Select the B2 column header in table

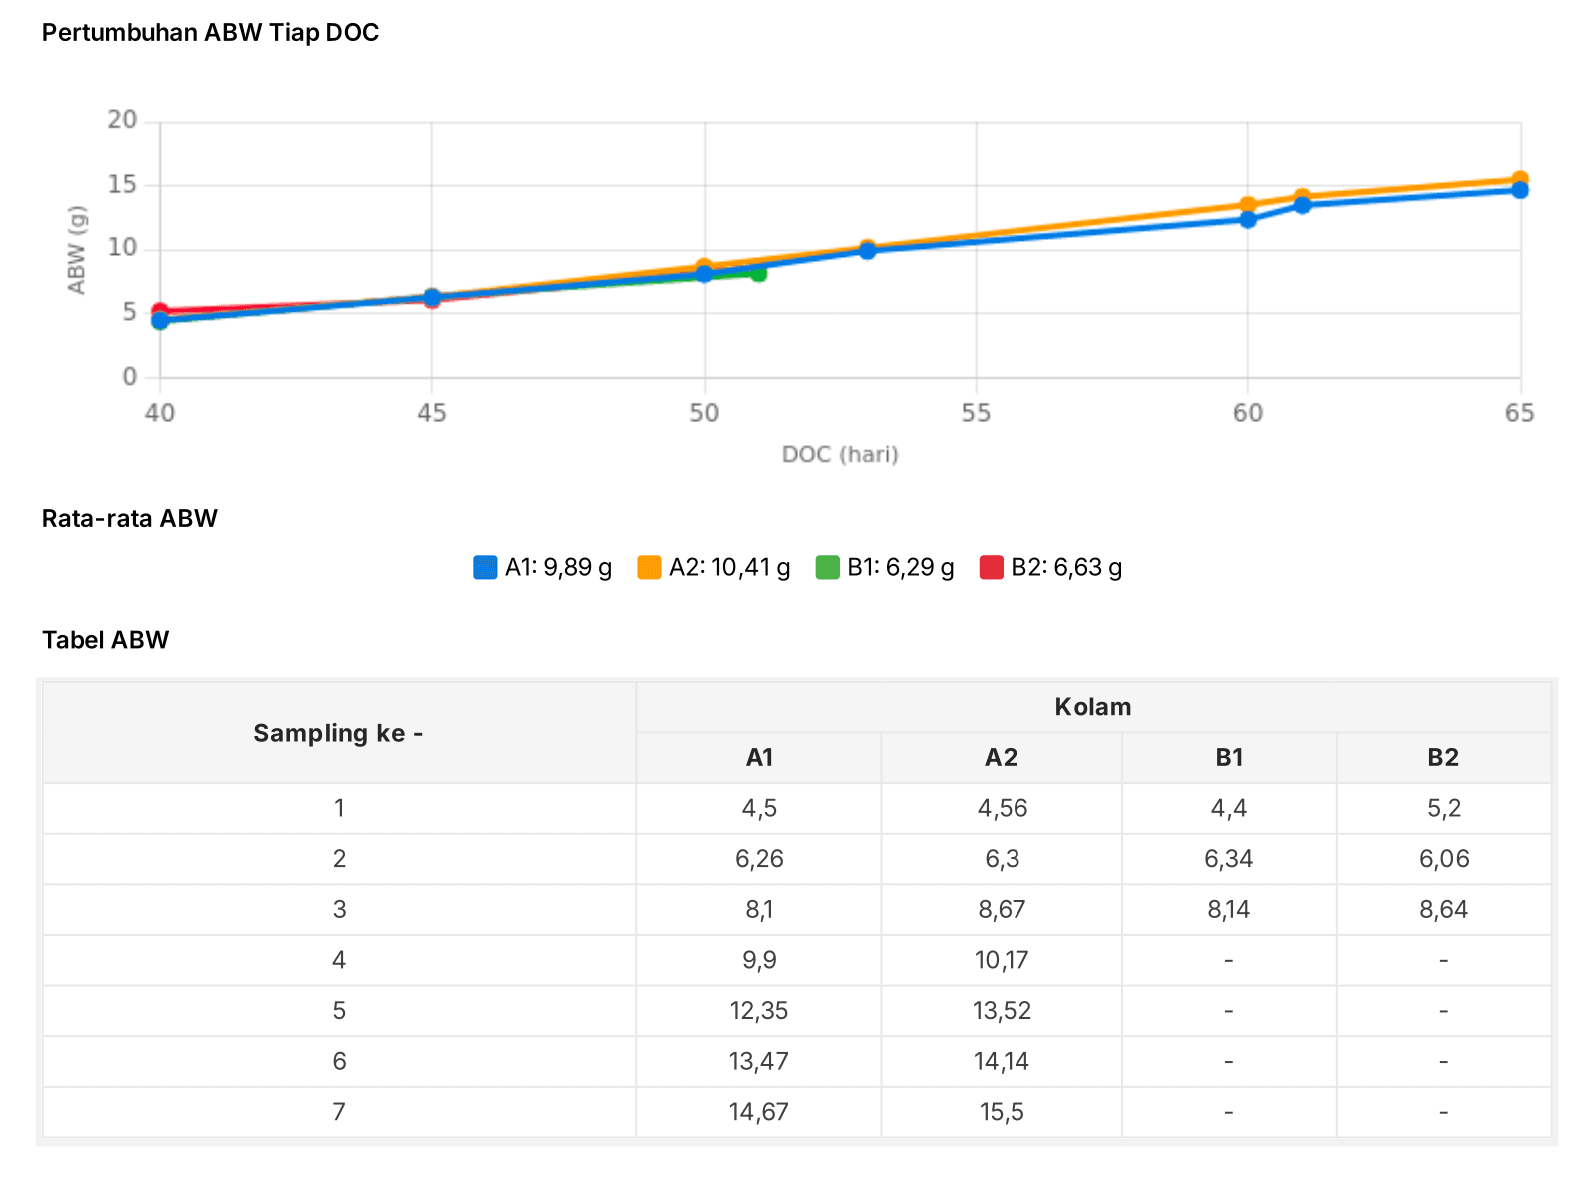[x=1443, y=758]
